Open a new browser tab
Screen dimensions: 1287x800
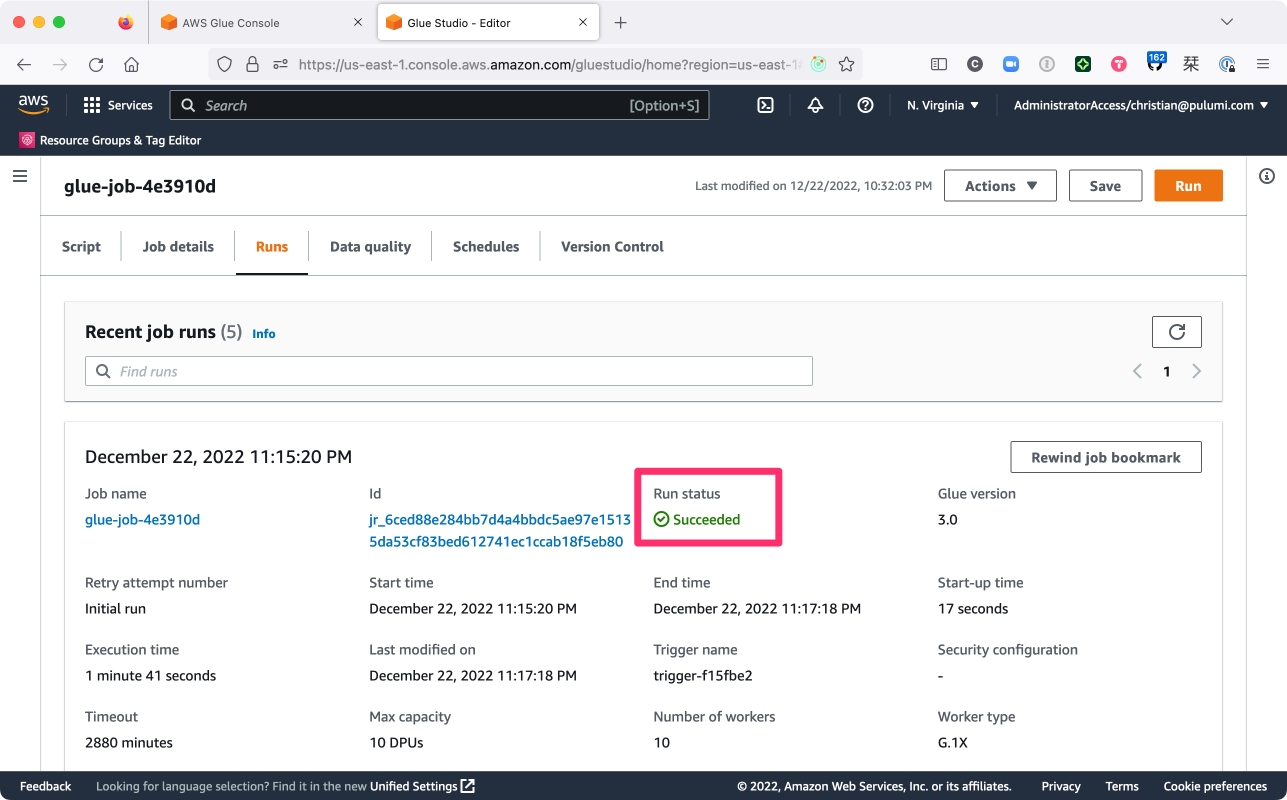621,22
